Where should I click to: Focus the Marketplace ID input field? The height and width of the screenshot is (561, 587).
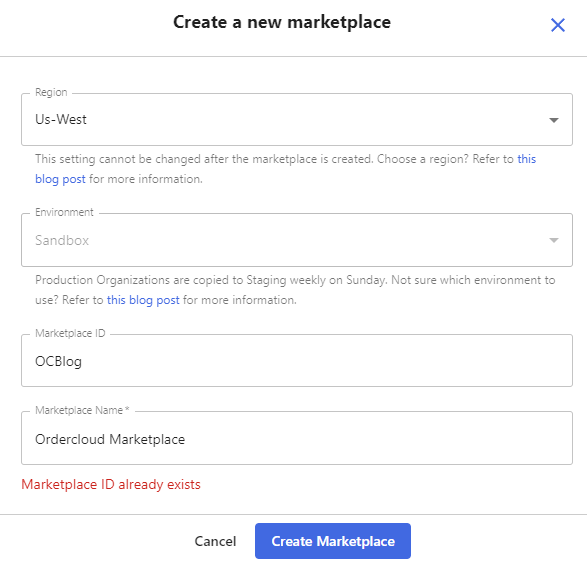[x=297, y=361]
